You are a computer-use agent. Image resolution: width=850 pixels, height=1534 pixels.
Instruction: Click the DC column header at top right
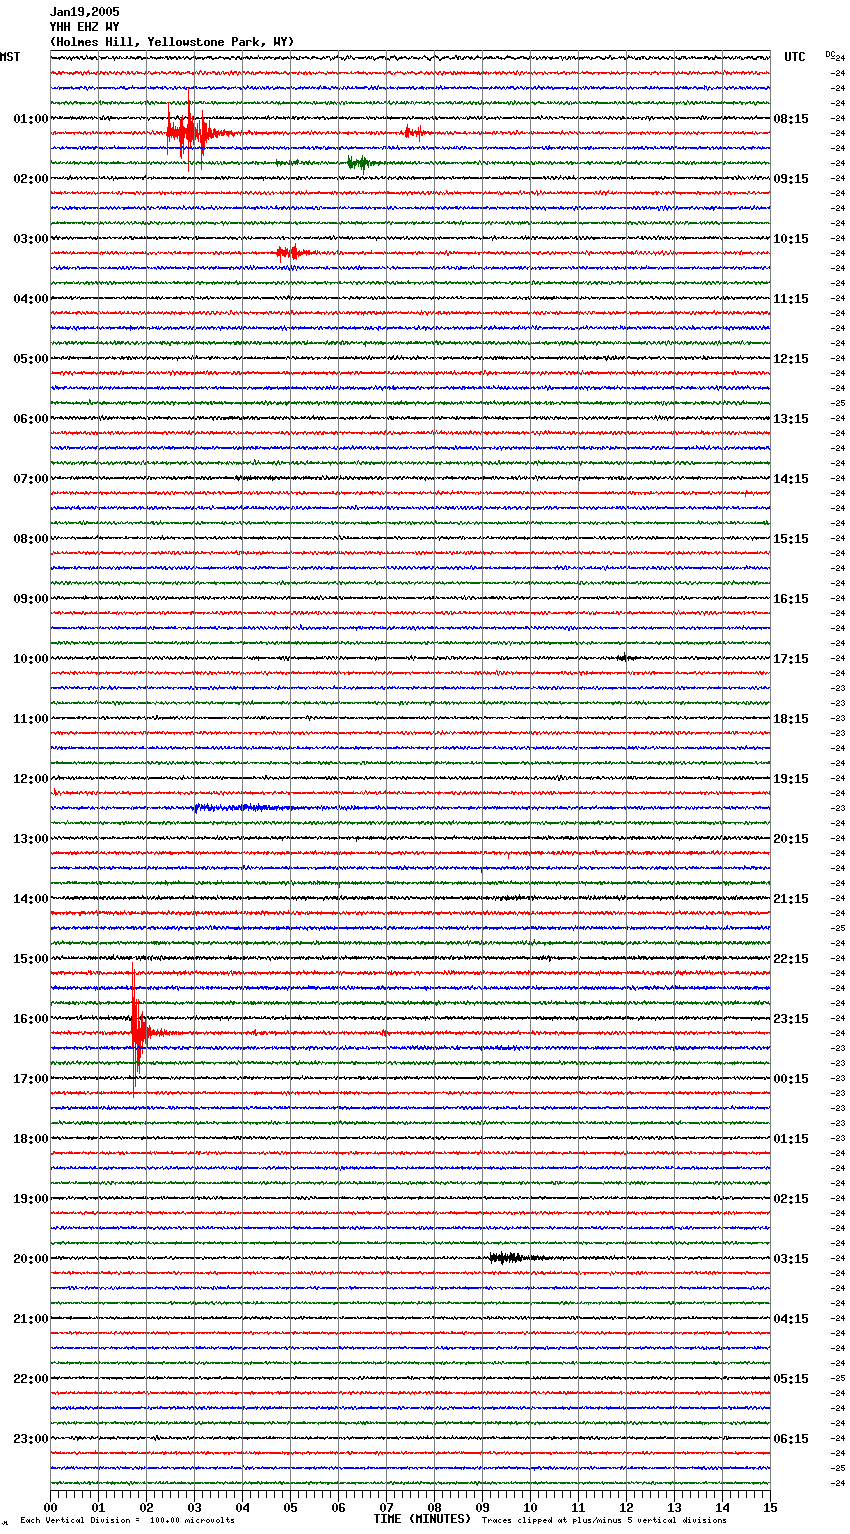[x=830, y=54]
